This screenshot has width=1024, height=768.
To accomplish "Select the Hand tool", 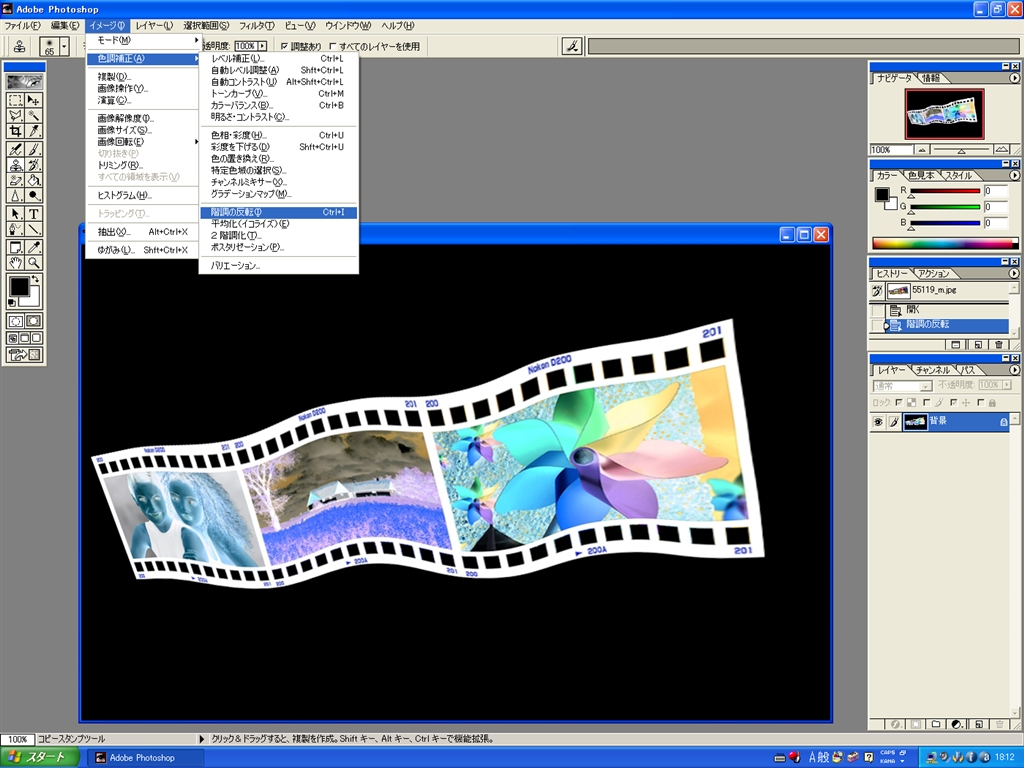I will pos(15,263).
